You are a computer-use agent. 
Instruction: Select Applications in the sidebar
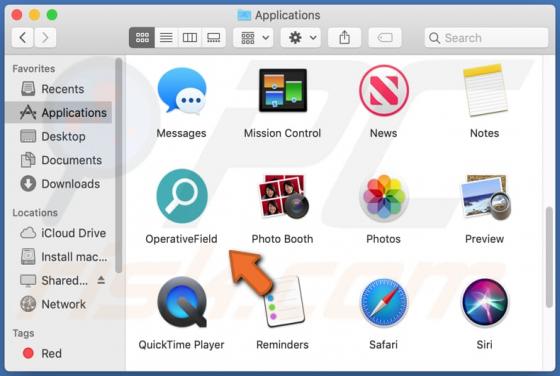(59, 113)
